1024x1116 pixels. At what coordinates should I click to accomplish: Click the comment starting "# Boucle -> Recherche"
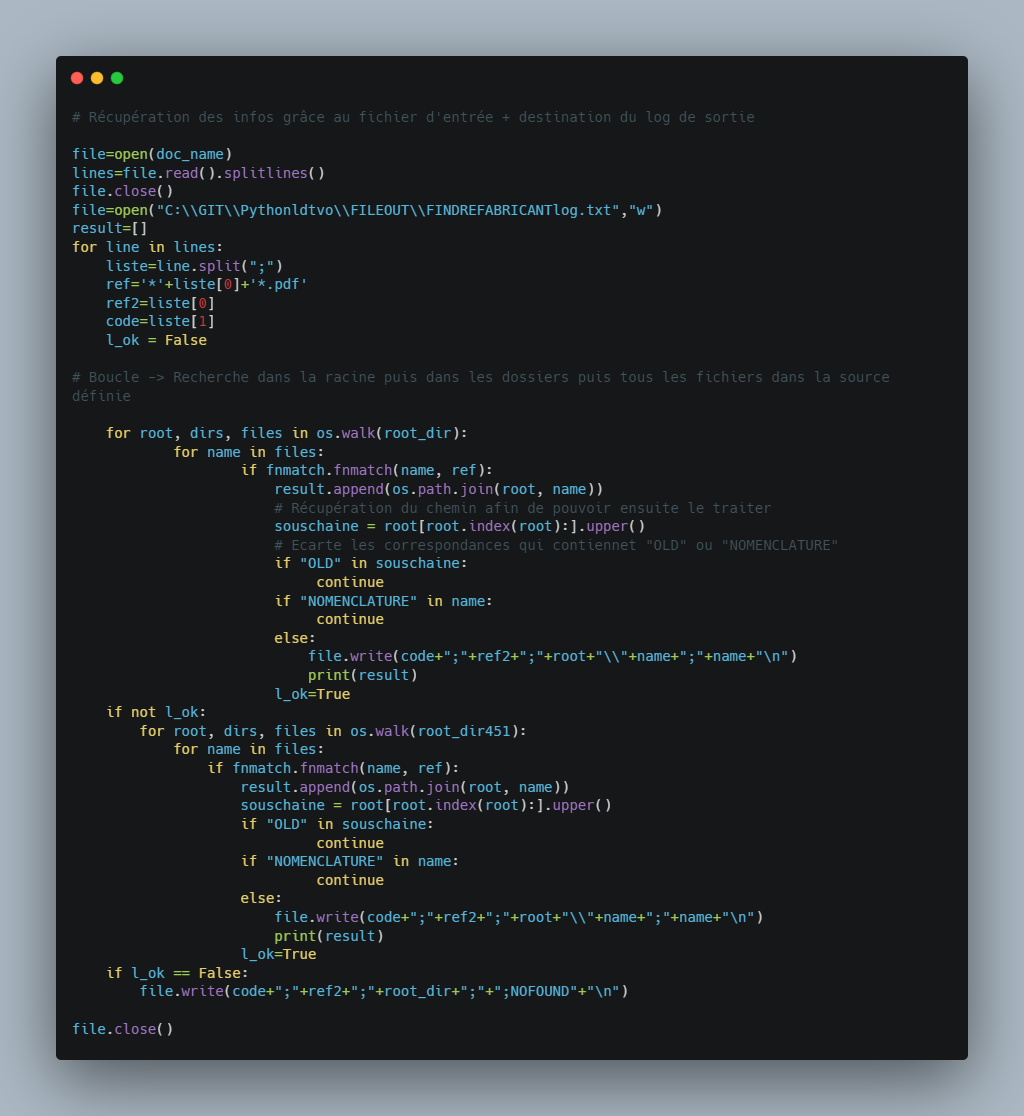point(480,377)
